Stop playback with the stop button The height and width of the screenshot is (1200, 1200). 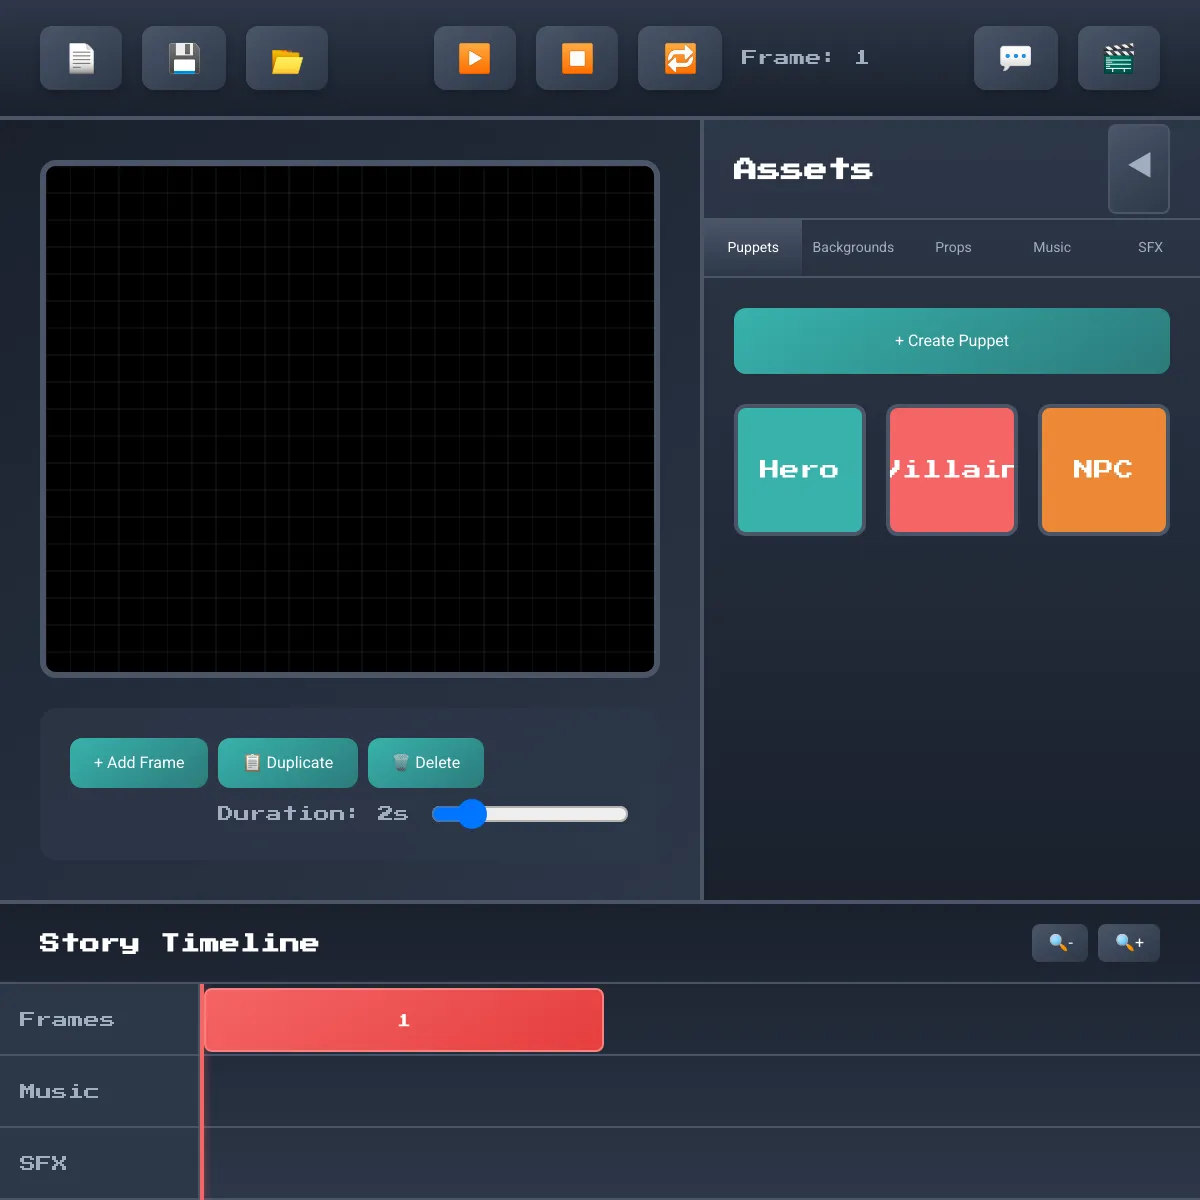tap(577, 58)
